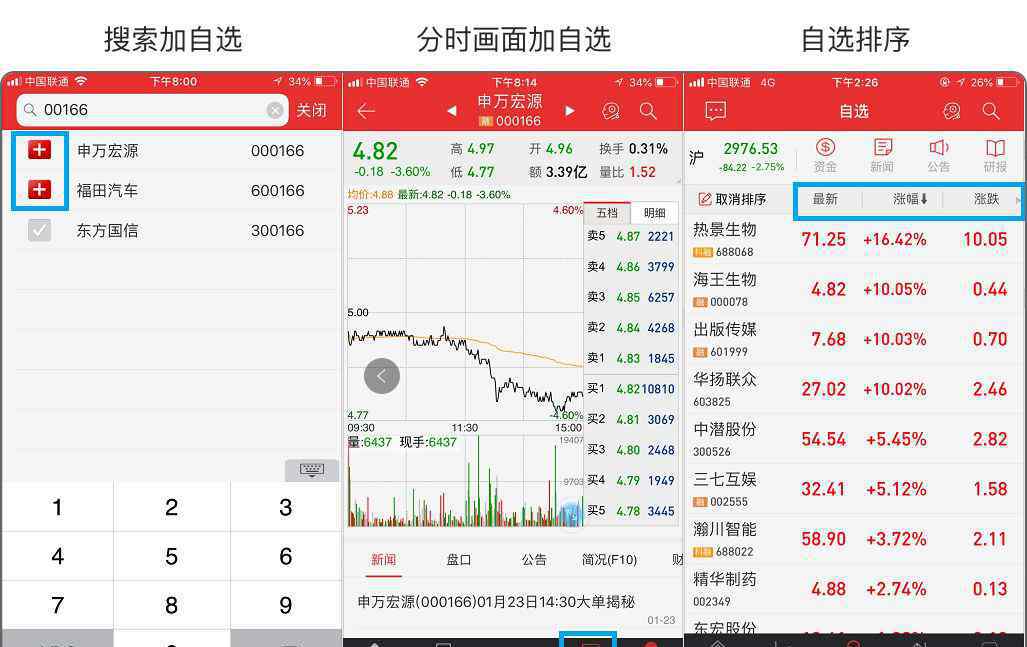The height and width of the screenshot is (647, 1027).
Task: Go back from the 申万宏源 quote screen
Action: (366, 111)
